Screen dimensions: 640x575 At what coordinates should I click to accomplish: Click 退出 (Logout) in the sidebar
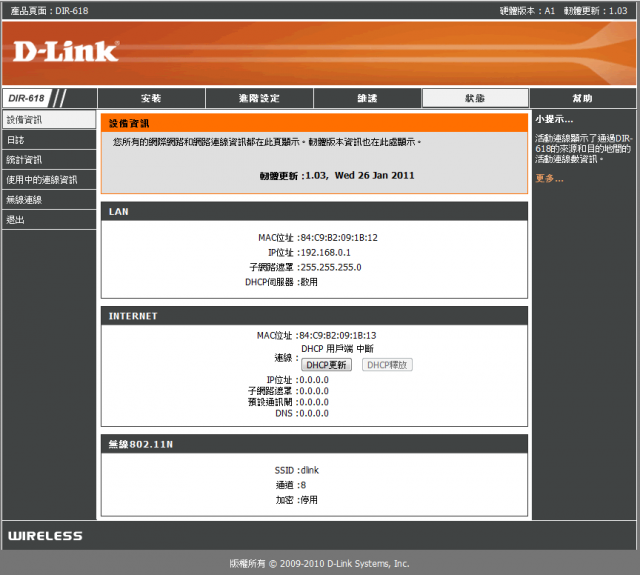click(49, 220)
